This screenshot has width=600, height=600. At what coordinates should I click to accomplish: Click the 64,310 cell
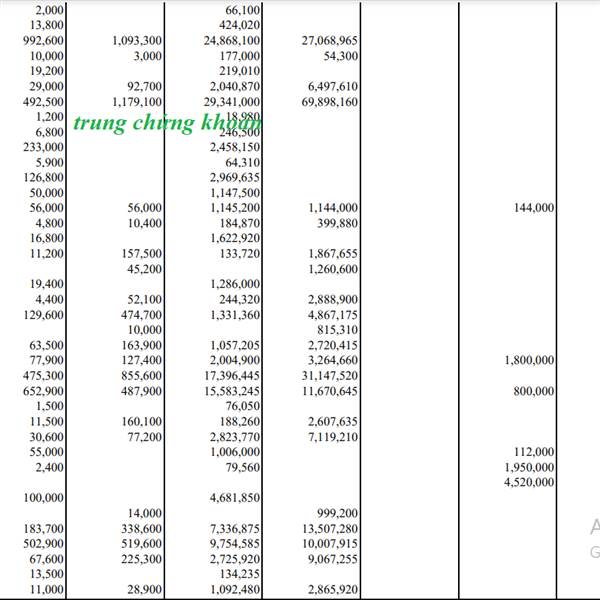point(243,163)
